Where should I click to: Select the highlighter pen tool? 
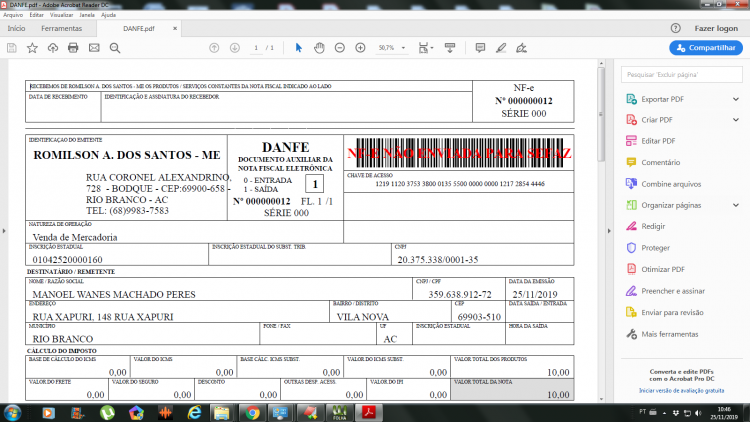coord(501,48)
